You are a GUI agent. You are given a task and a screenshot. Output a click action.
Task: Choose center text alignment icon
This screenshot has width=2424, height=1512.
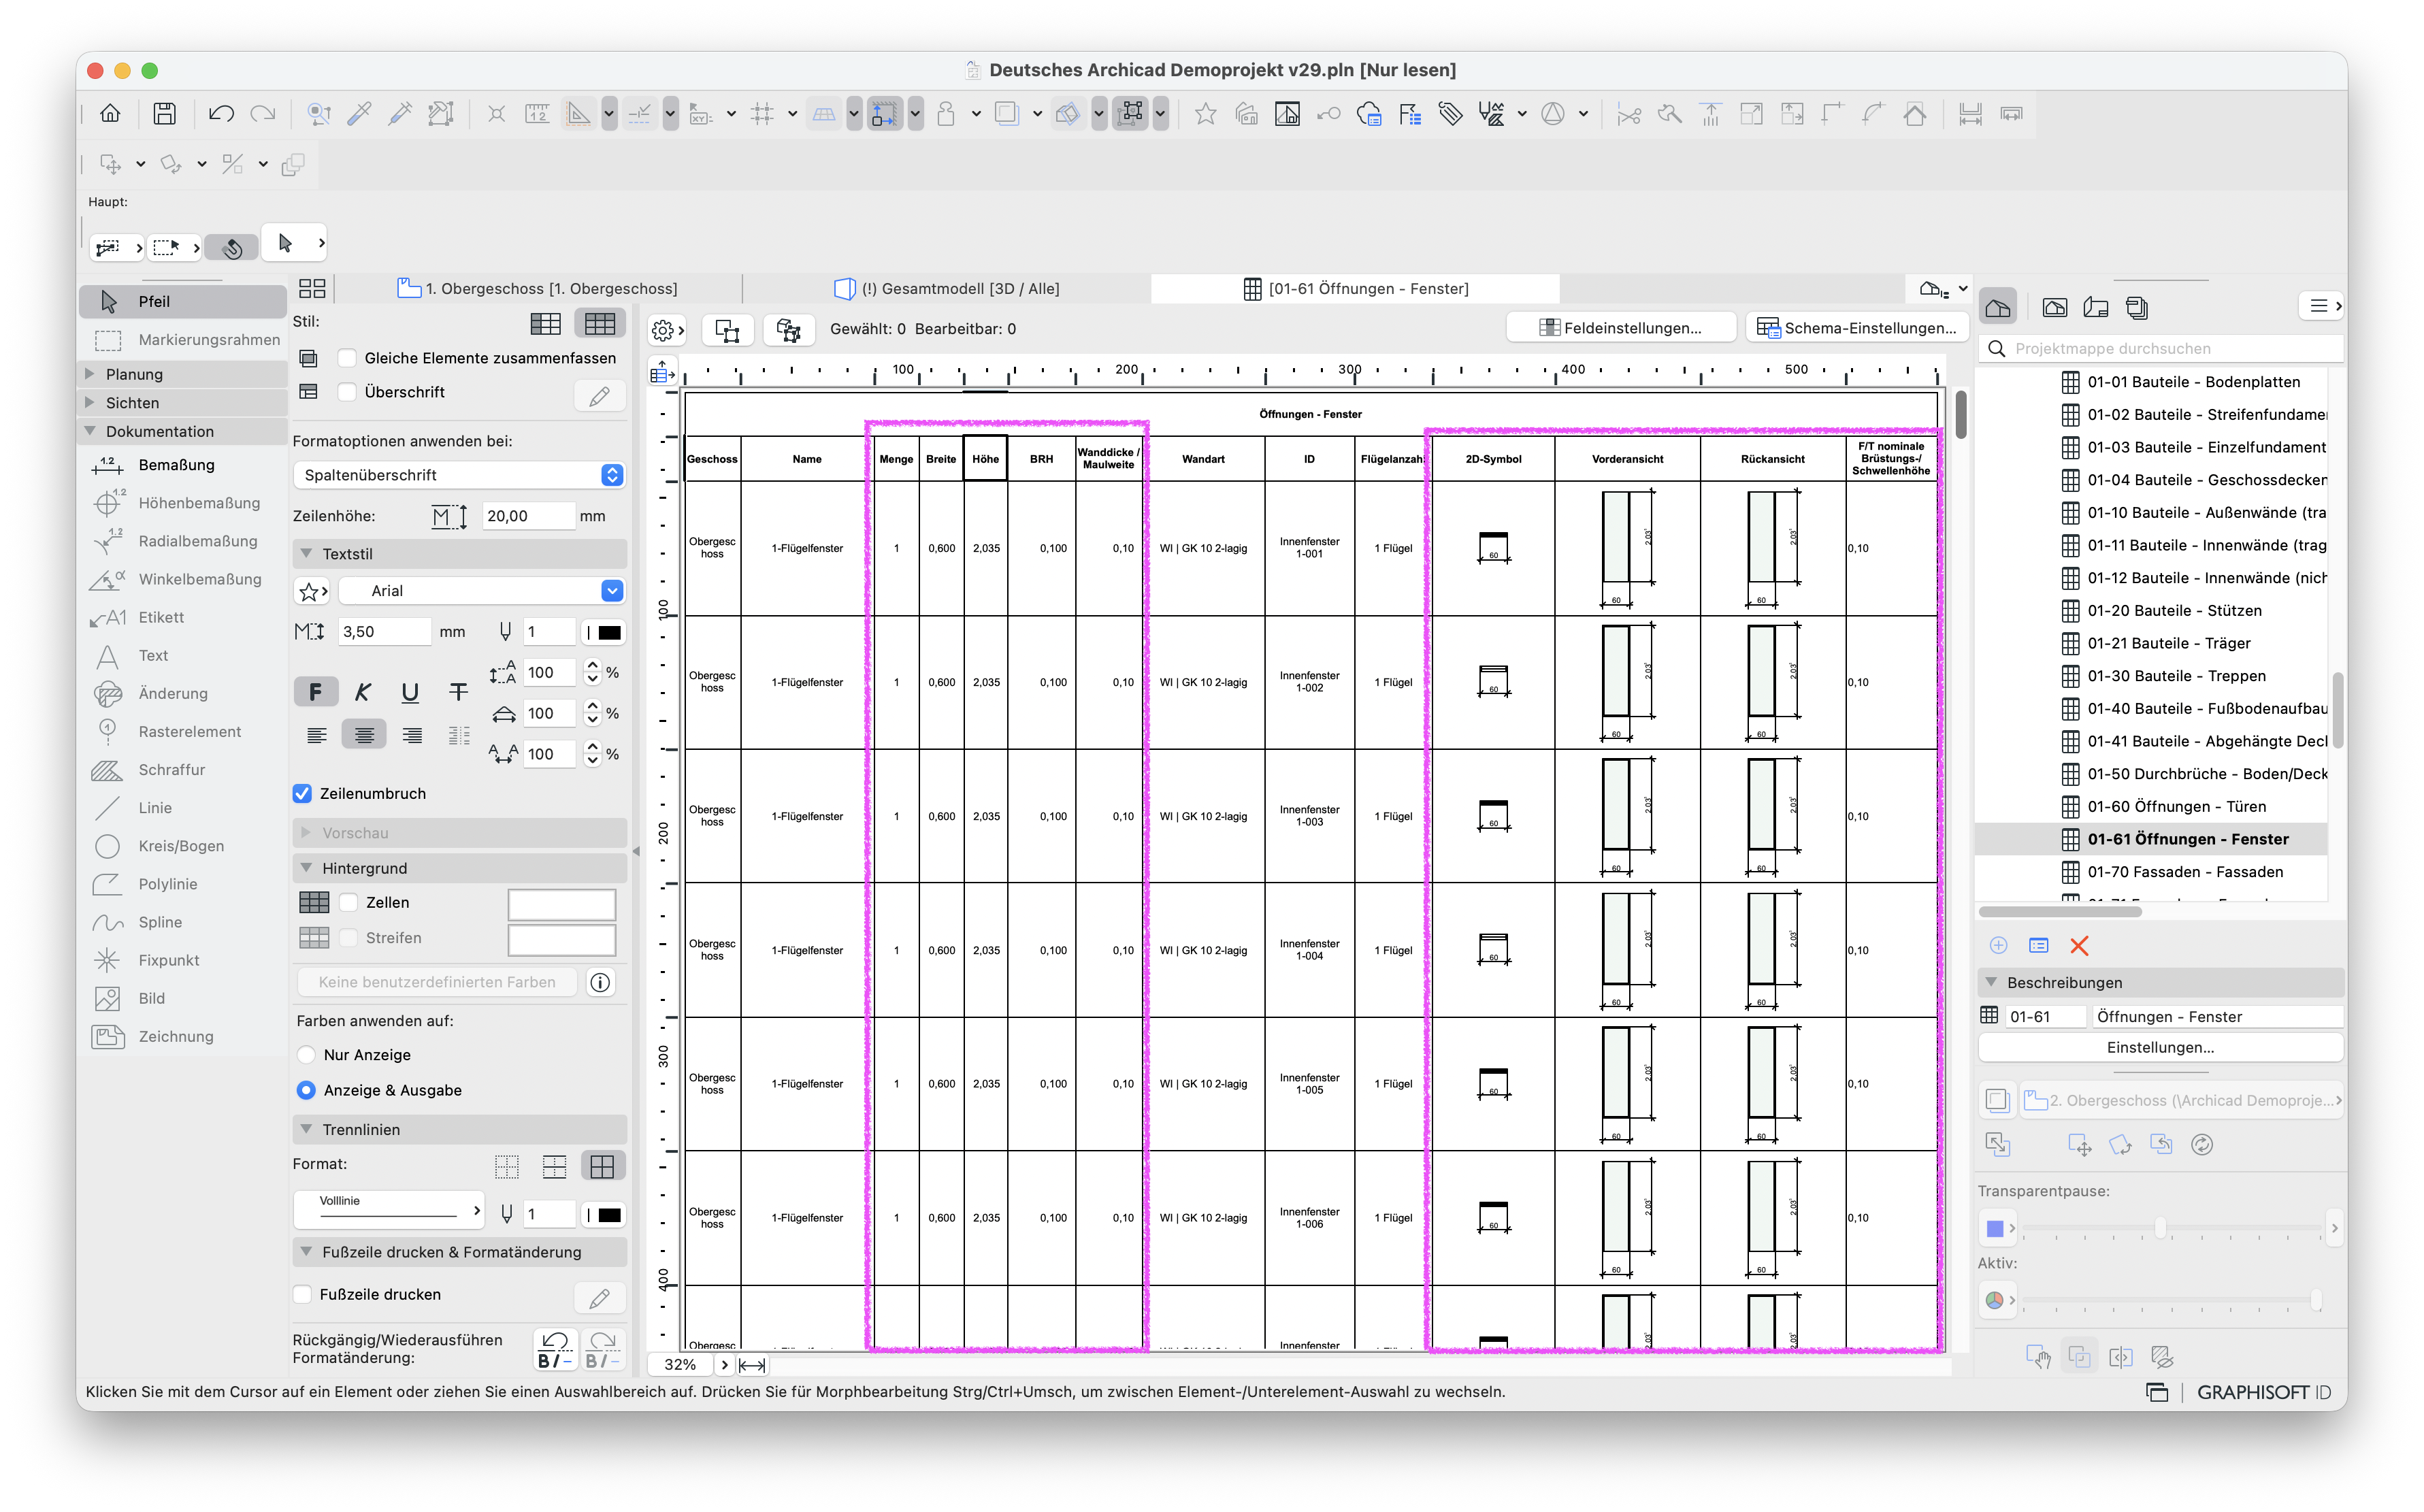tap(364, 735)
